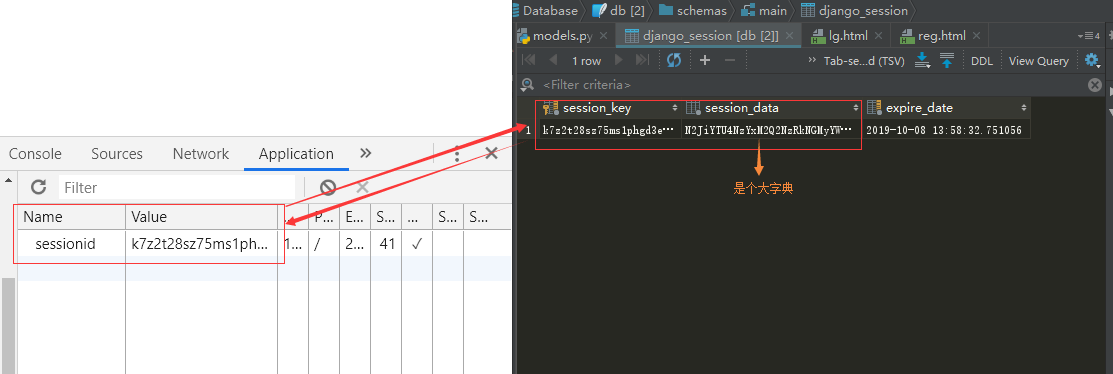Image resolution: width=1113 pixels, height=374 pixels.
Task: Close the lg.html tab
Action: [879, 35]
